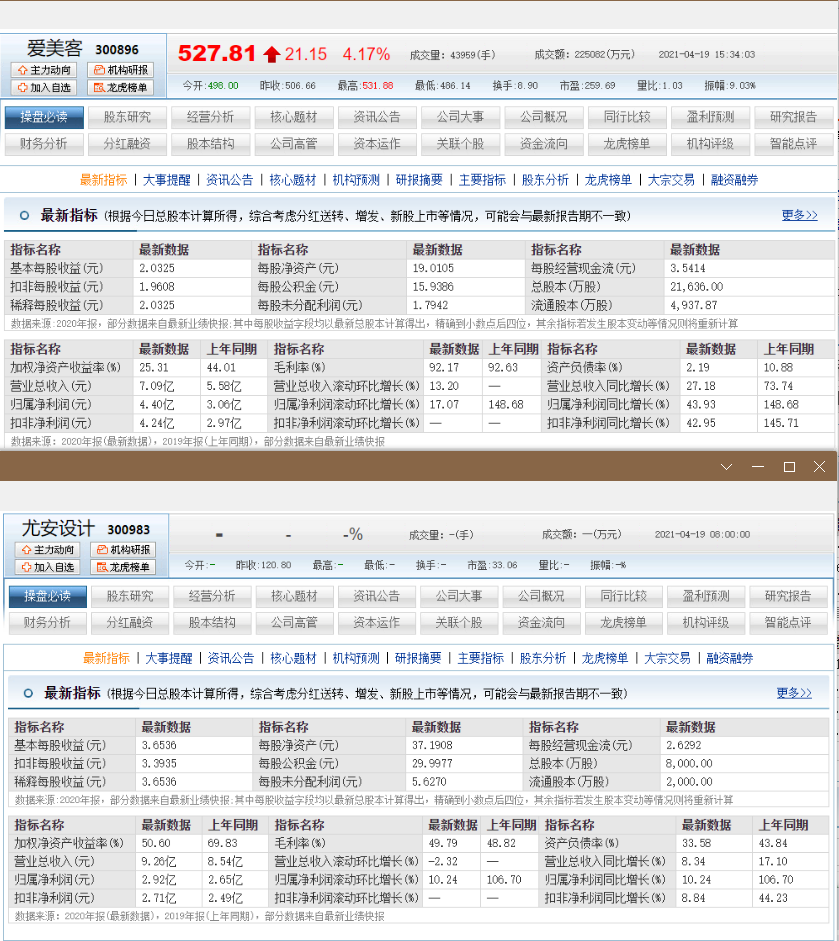Click 尤安设计 stock code 300983
Viewport: 839px width, 941px height.
(x=128, y=530)
